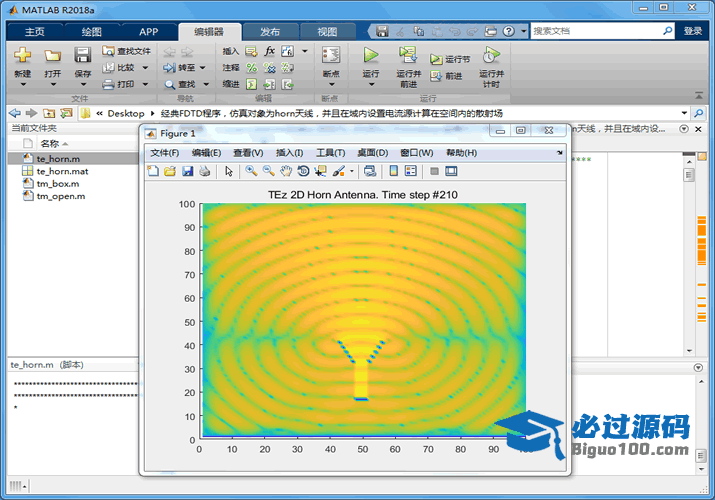715x500 pixels.
Task: Open the dropdown arrow under 运行
Action: pyautogui.click(x=371, y=85)
